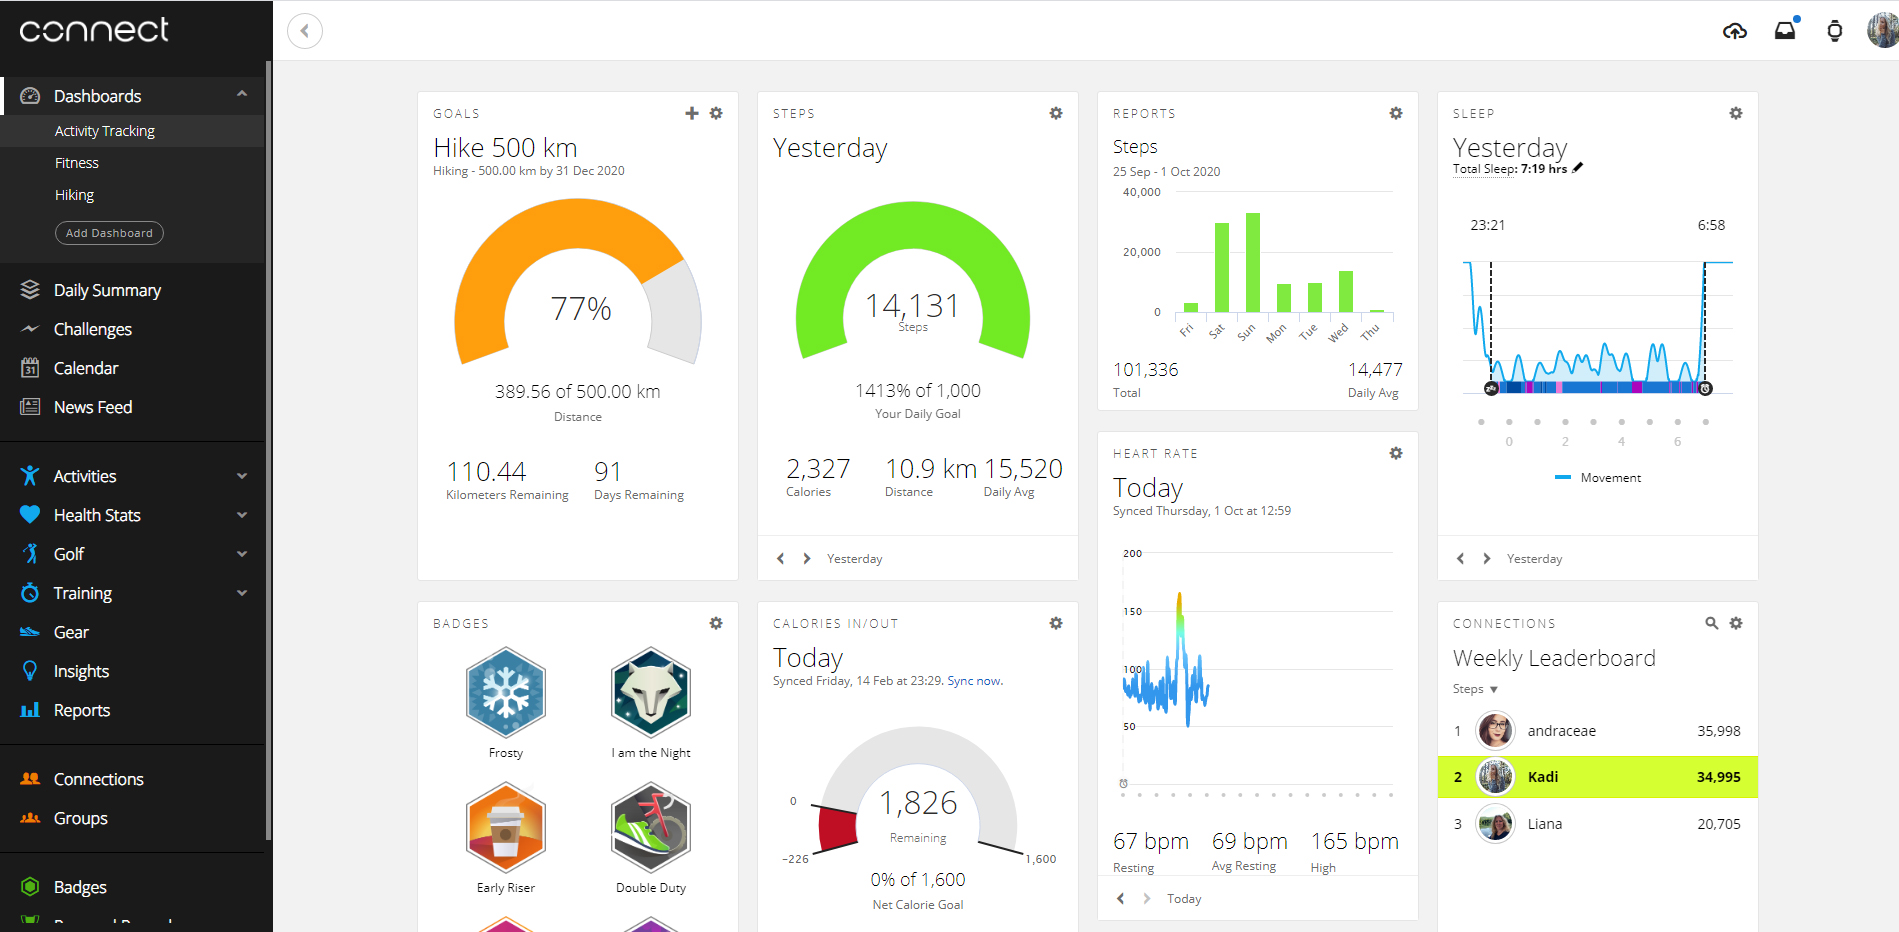Open the devices watch icon
The height and width of the screenshot is (932, 1899).
1835,31
